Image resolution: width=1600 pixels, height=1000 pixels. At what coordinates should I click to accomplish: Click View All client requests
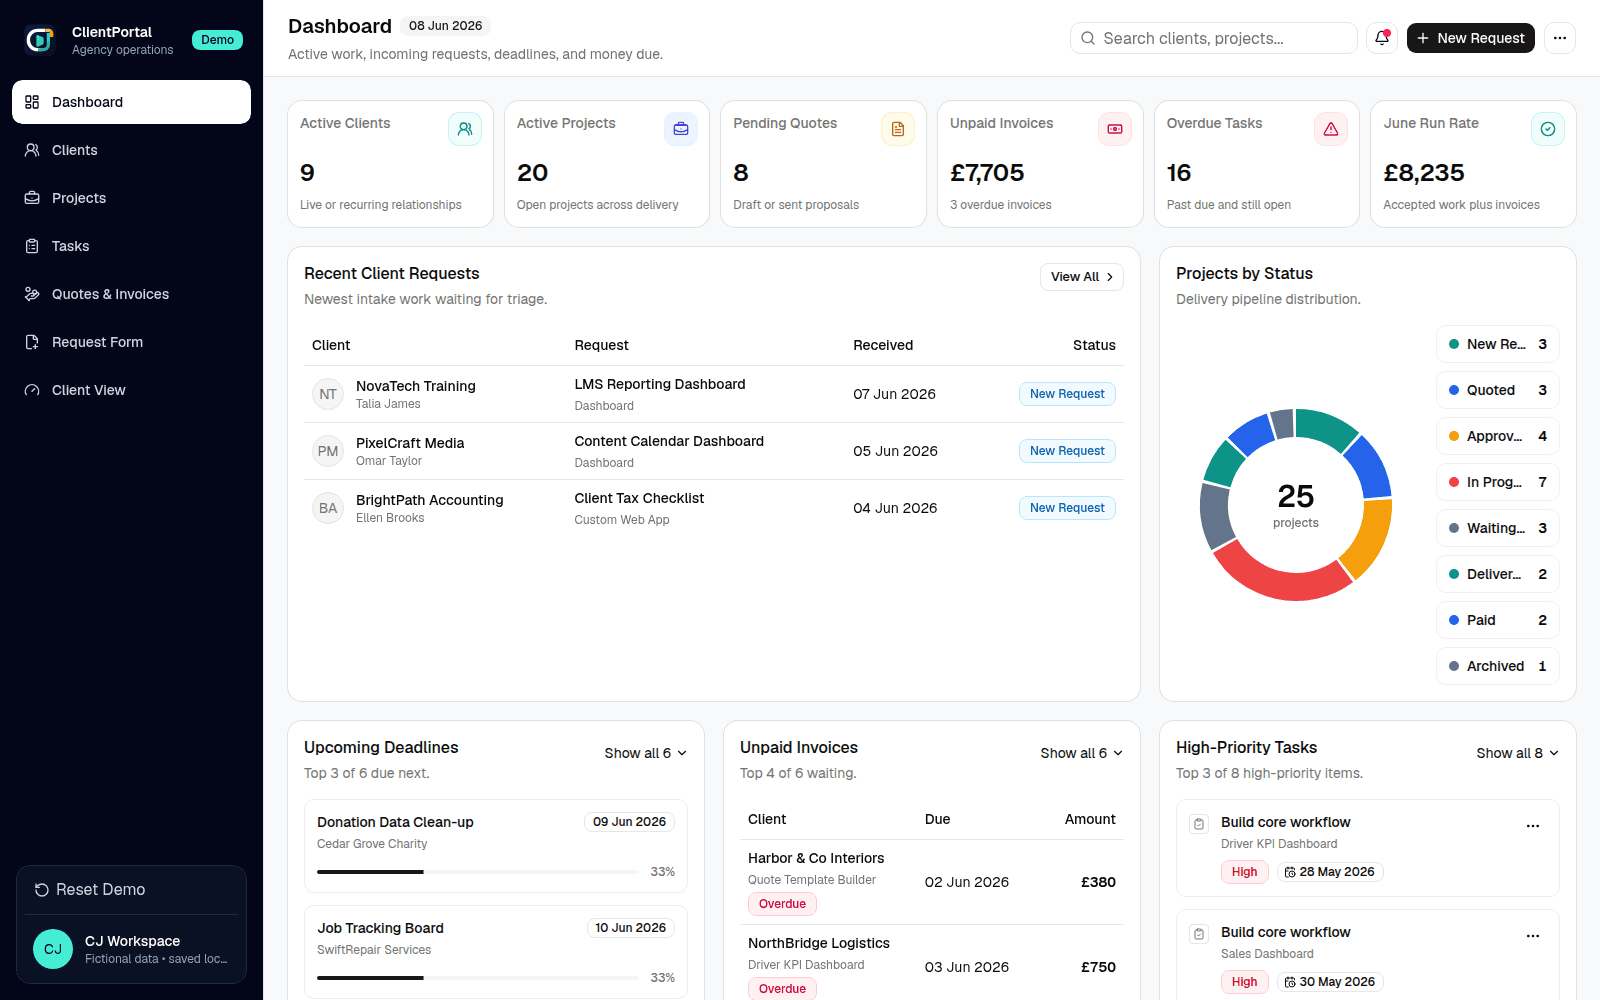[1081, 277]
